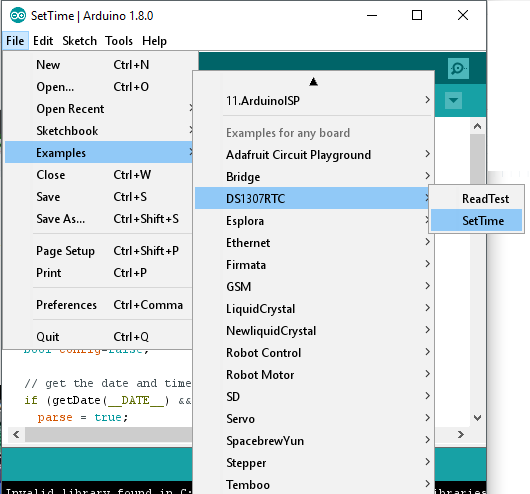Expand Bridge examples submenu
530x494 pixels.
point(313,177)
